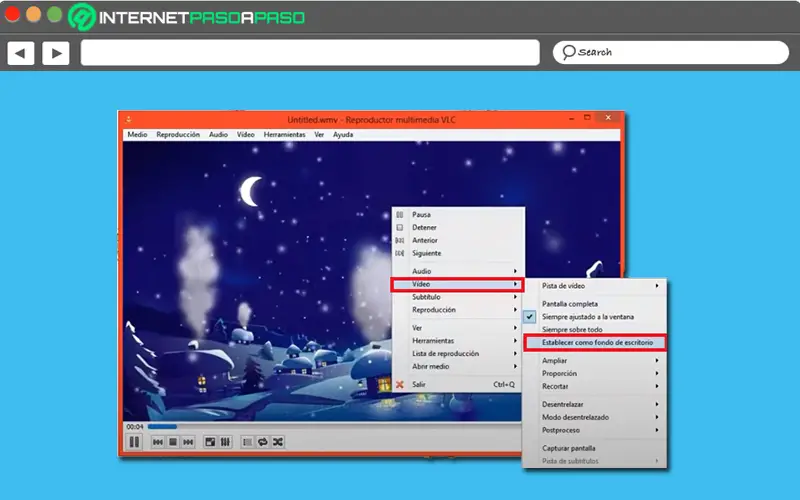This screenshot has width=800, height=500.
Task: Click the 00:04 elapsed time label
Action: [135, 427]
